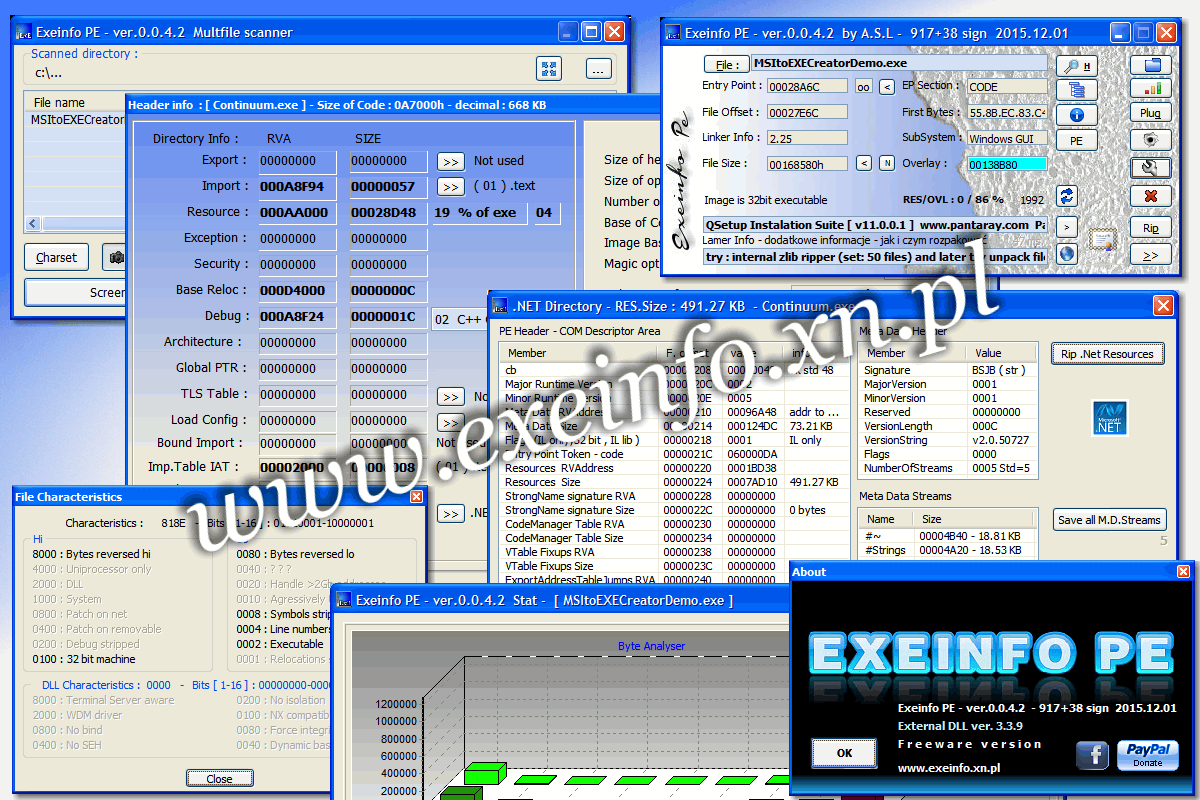Click the Microsoft .NET logo icon
Image resolution: width=1200 pixels, height=800 pixels.
point(1110,418)
